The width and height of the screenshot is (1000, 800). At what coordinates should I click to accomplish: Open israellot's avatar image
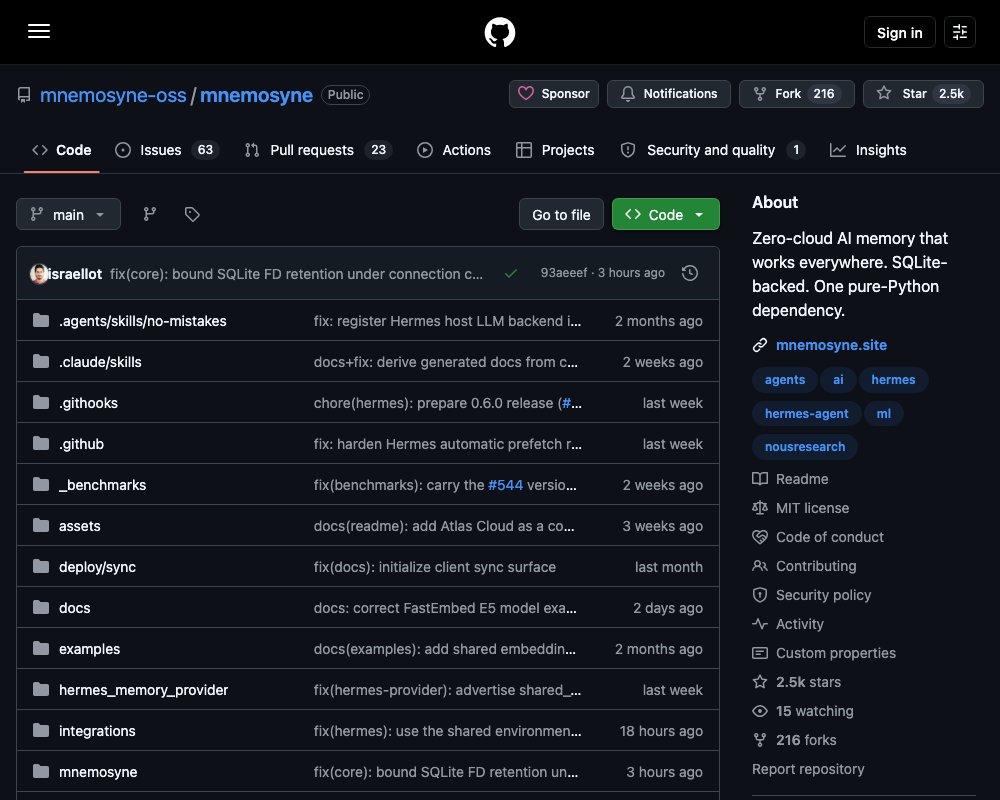click(x=39, y=274)
